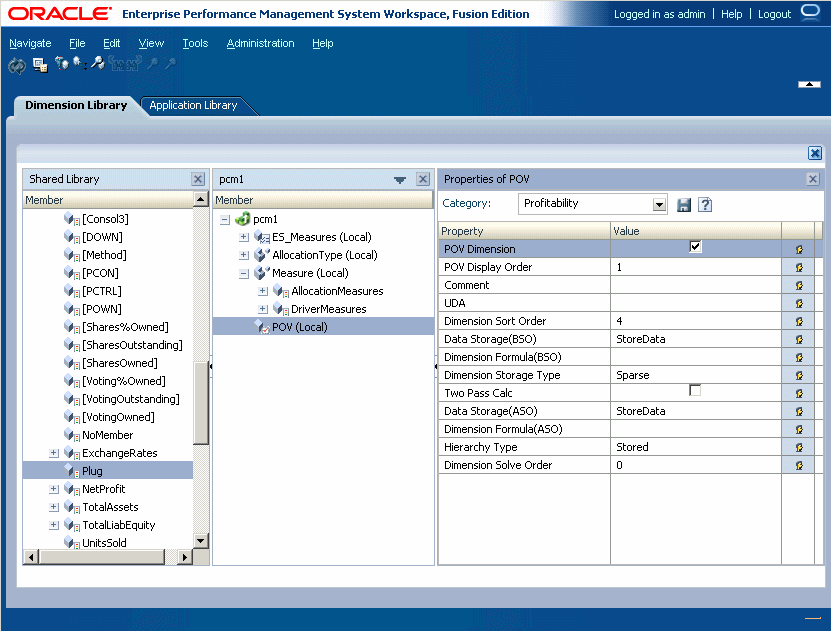Collapse the Measure (Local) node
Screen dimensions: 831x631
click(x=244, y=274)
